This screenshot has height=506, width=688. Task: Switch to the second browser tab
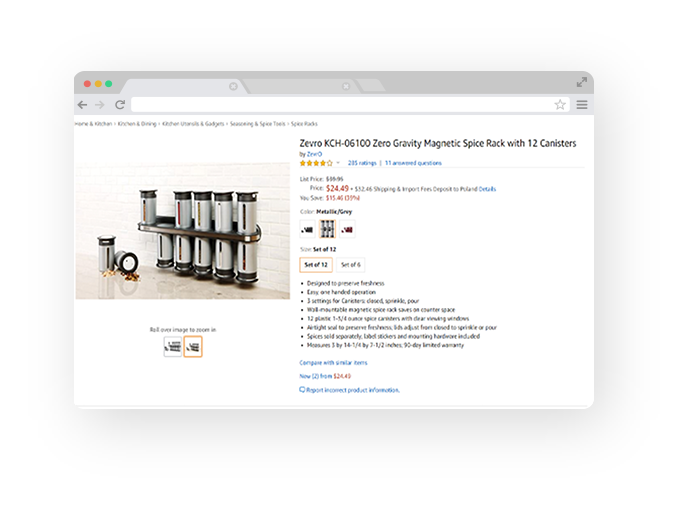(298, 86)
